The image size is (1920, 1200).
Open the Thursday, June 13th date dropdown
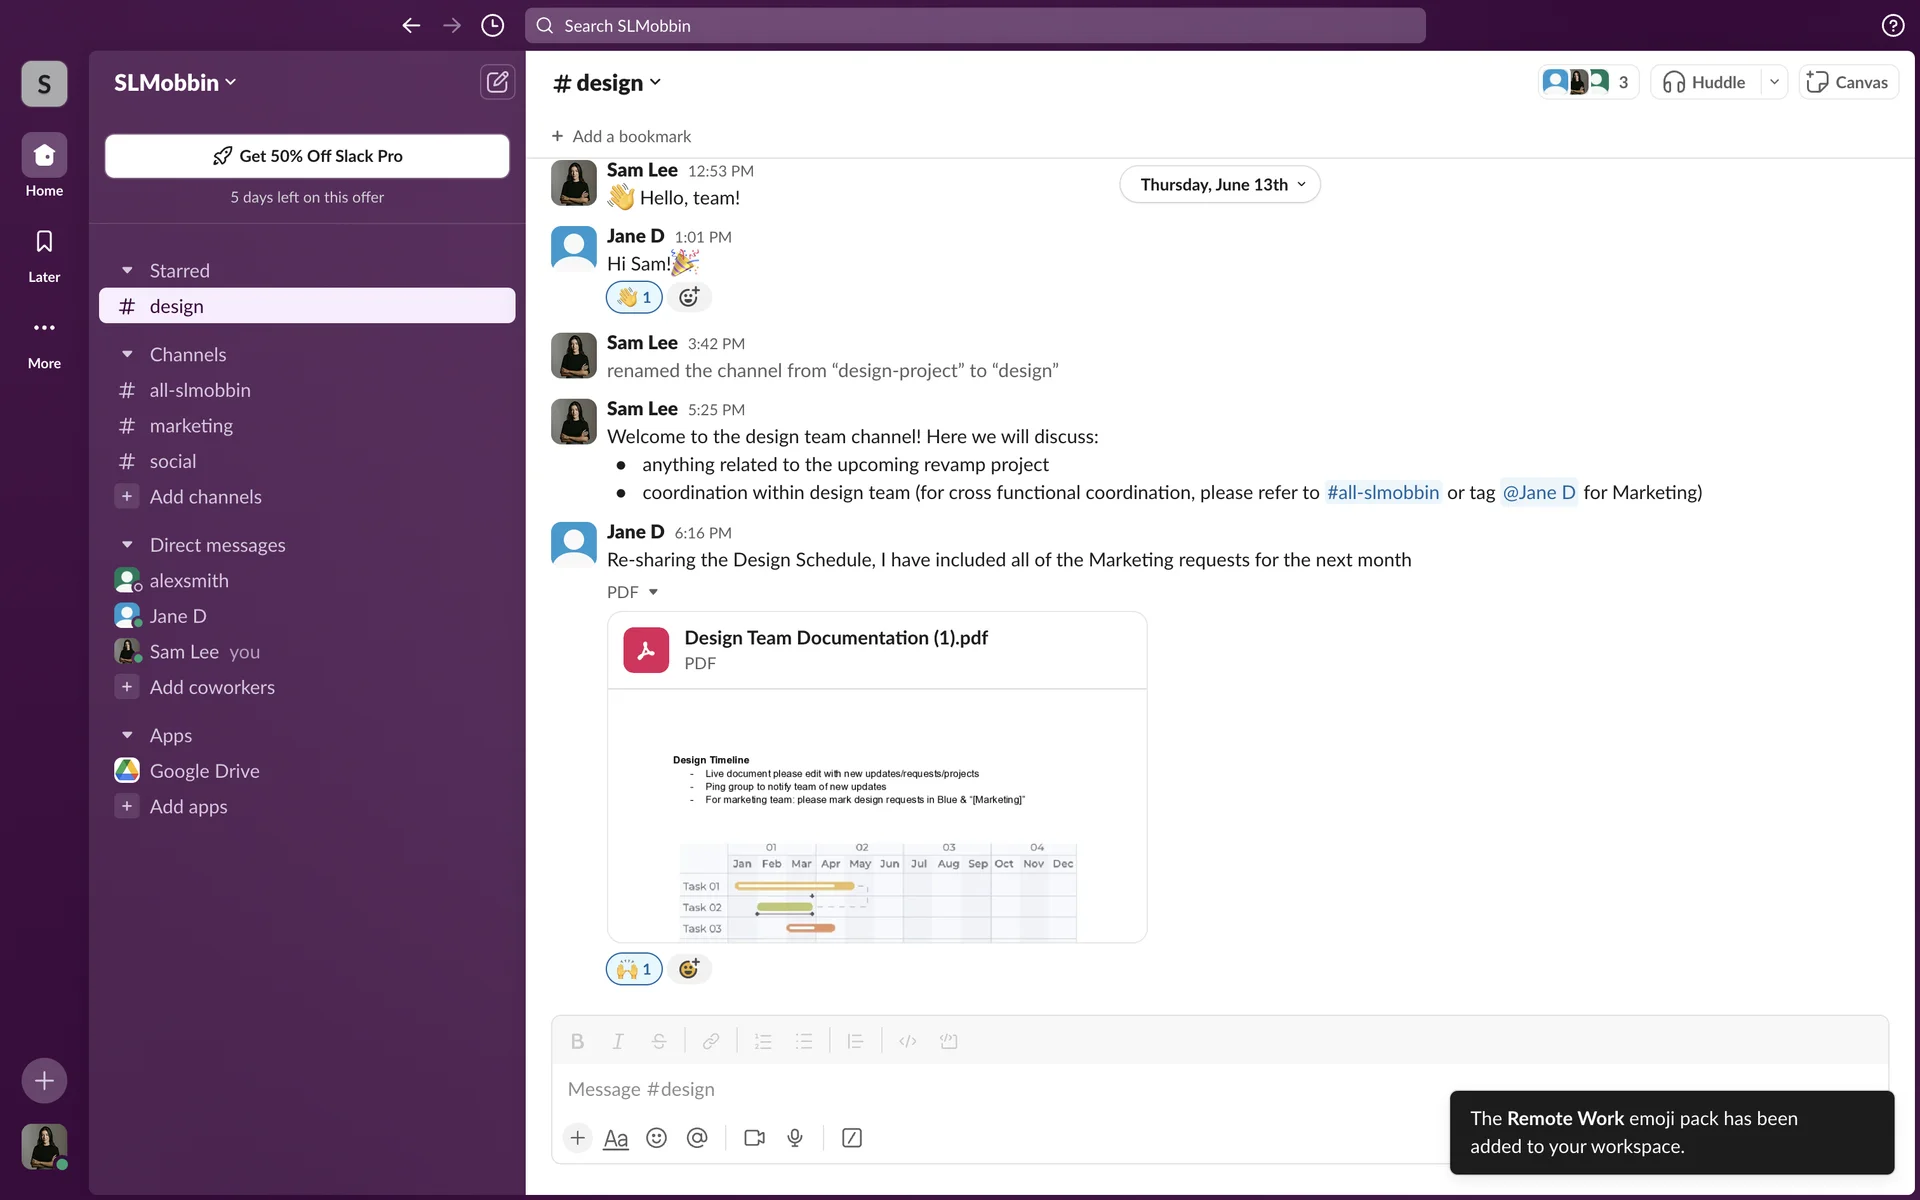[1219, 185]
